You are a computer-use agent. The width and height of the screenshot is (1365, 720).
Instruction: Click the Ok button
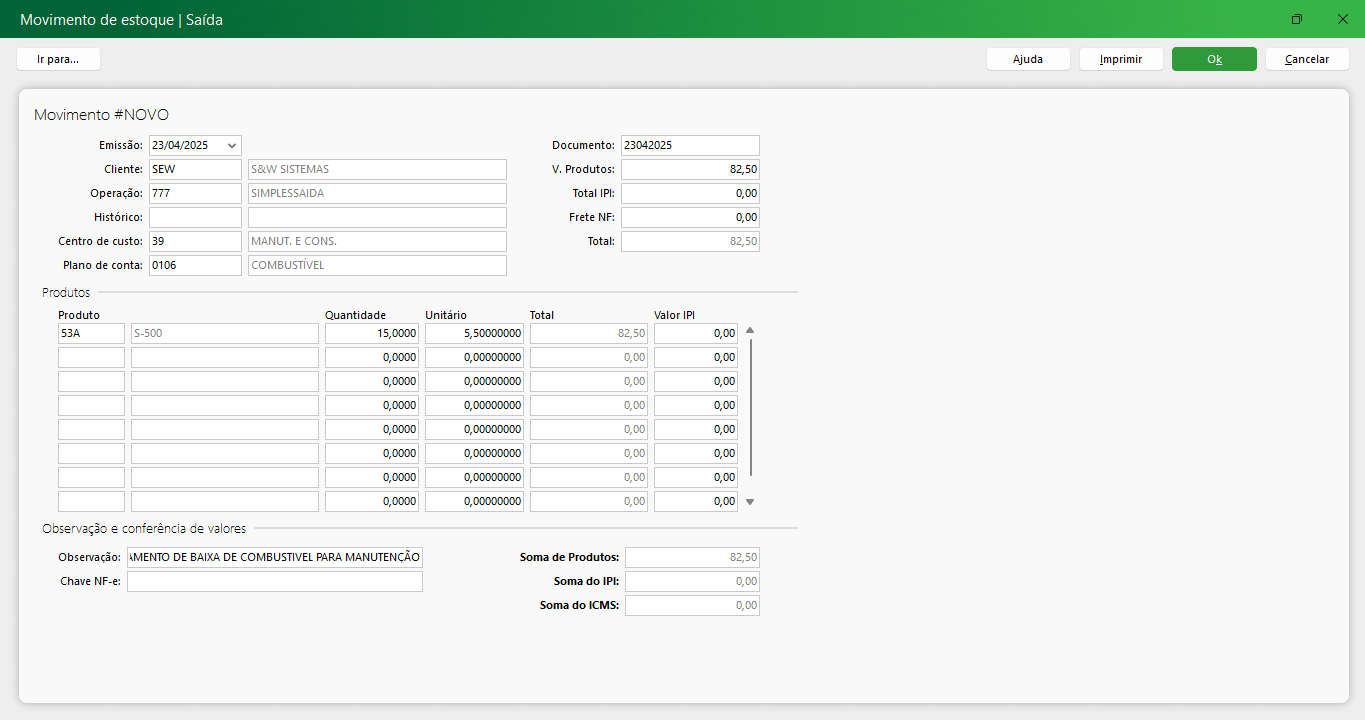(x=1214, y=59)
